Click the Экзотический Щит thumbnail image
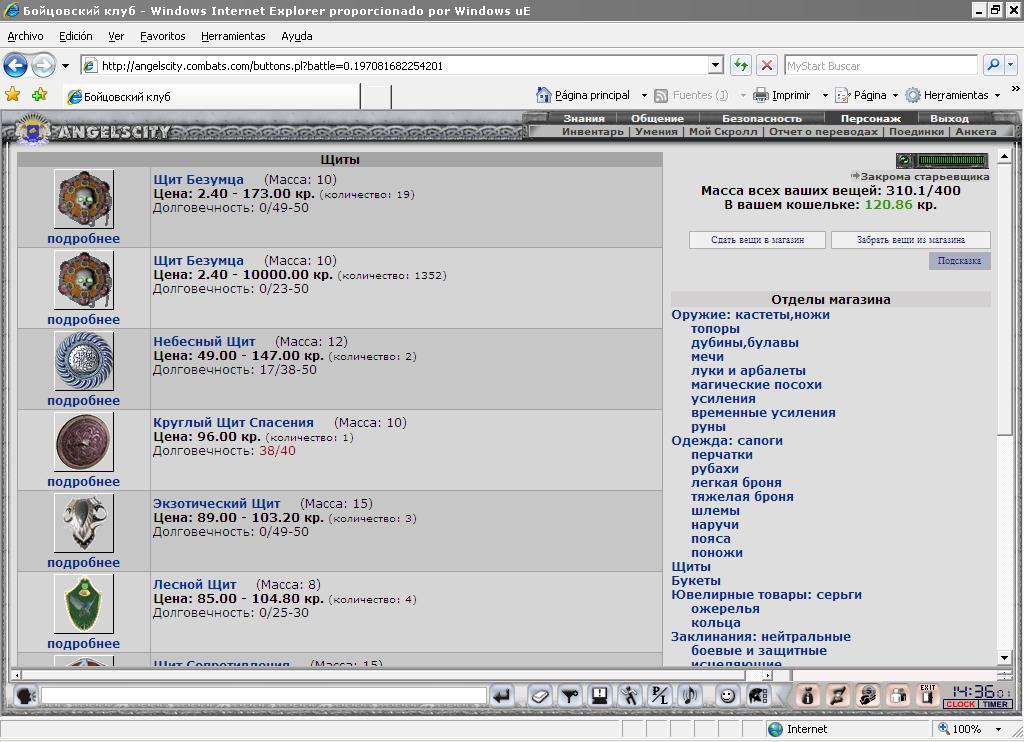1024x742 pixels. point(84,523)
